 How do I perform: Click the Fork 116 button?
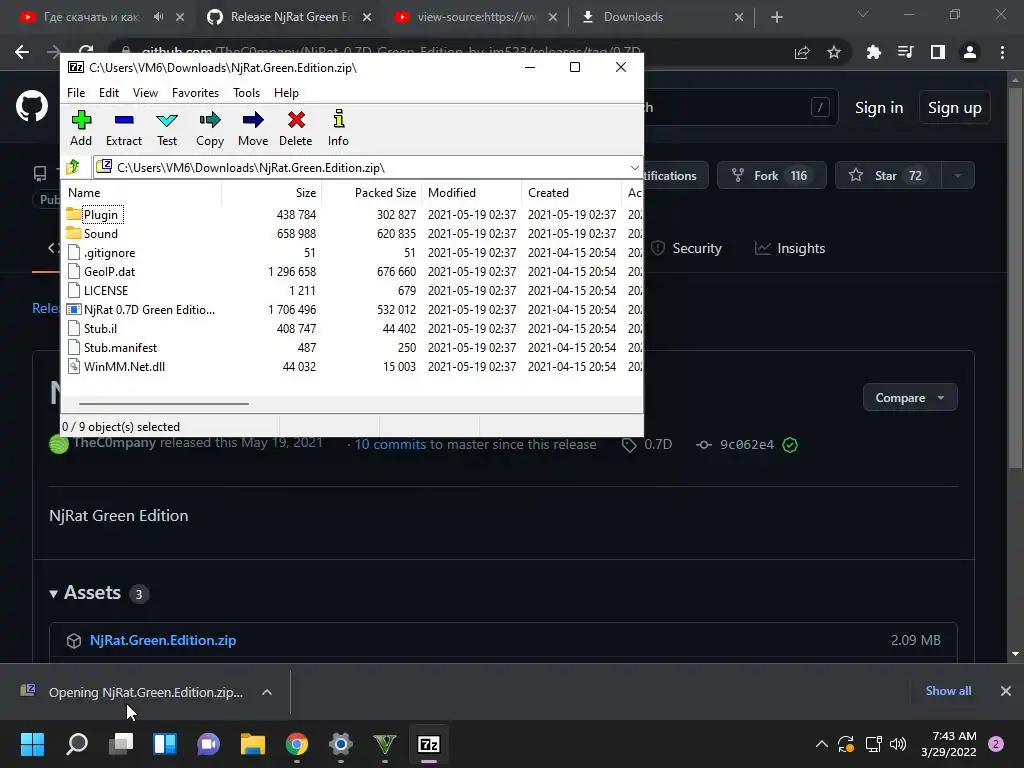(x=771, y=175)
